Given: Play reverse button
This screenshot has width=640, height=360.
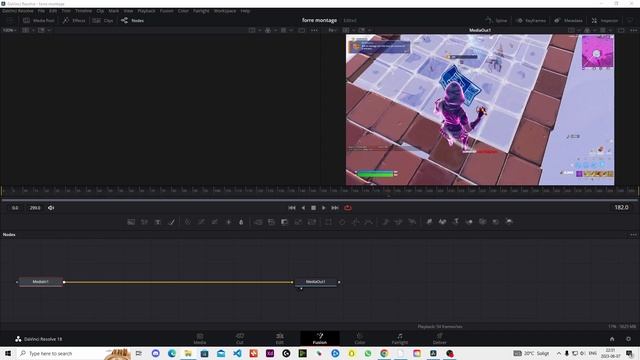Looking at the screenshot, I should click(x=303, y=208).
